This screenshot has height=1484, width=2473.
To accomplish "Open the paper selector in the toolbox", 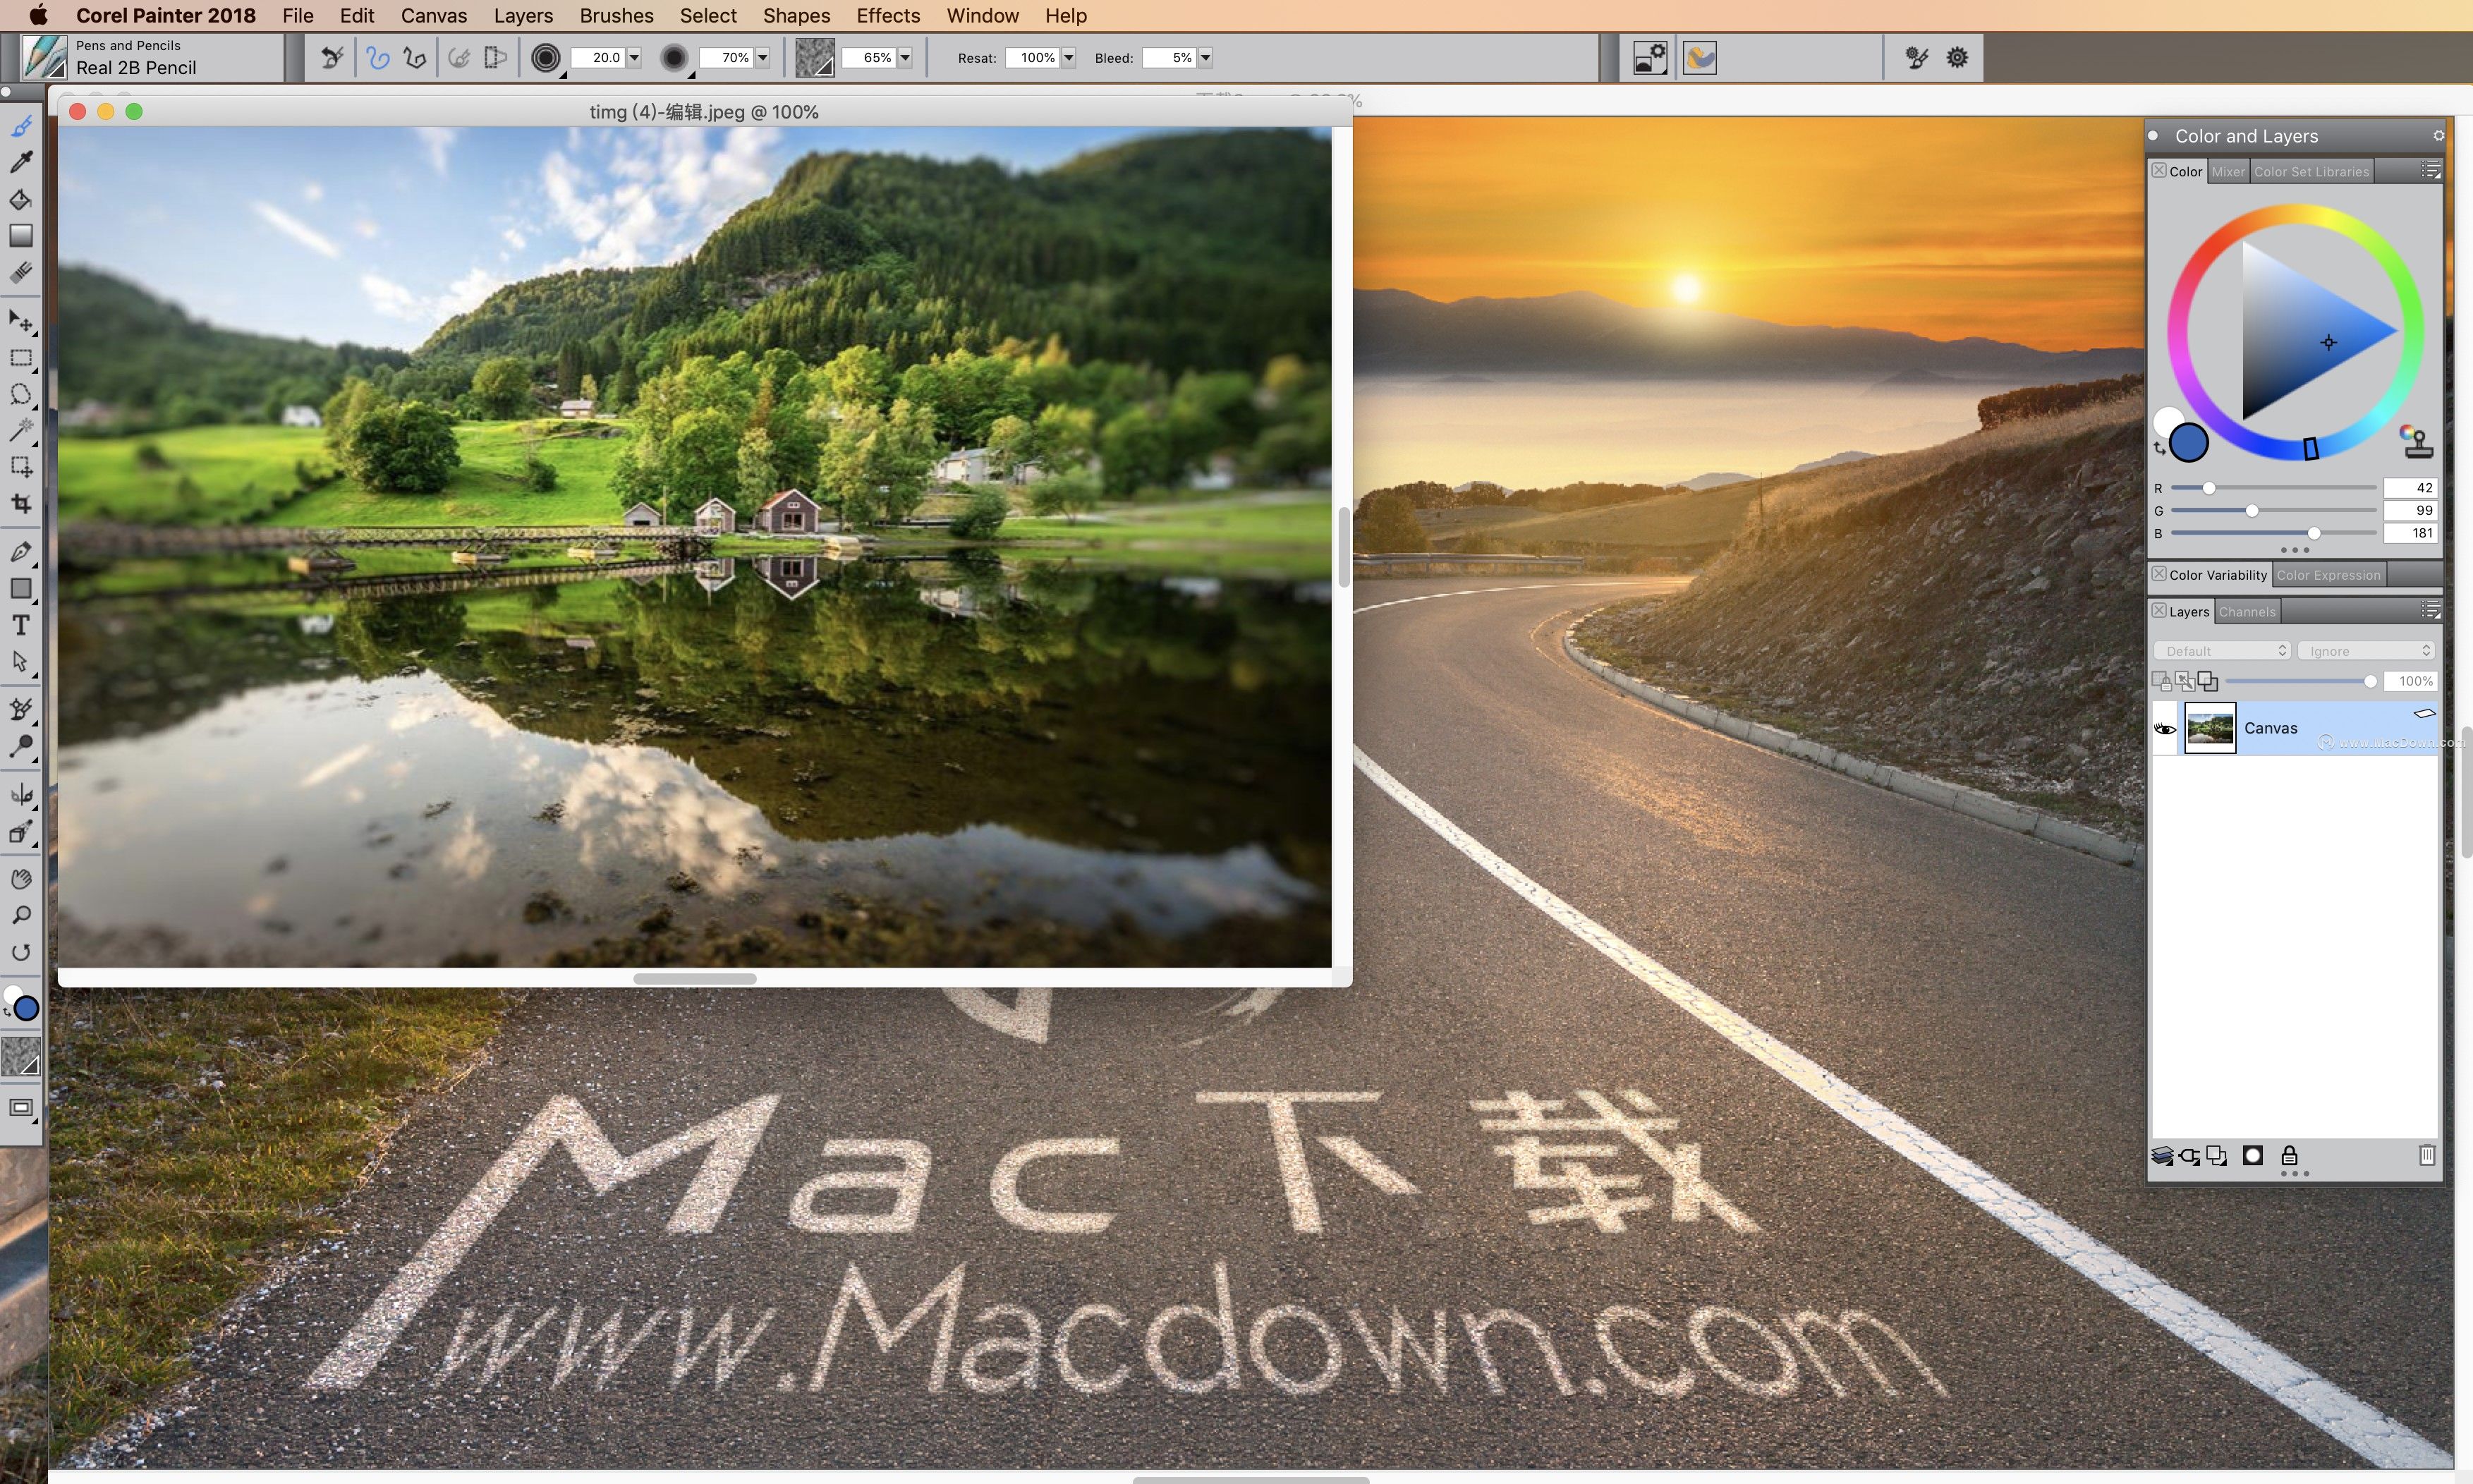I will click(21, 1057).
